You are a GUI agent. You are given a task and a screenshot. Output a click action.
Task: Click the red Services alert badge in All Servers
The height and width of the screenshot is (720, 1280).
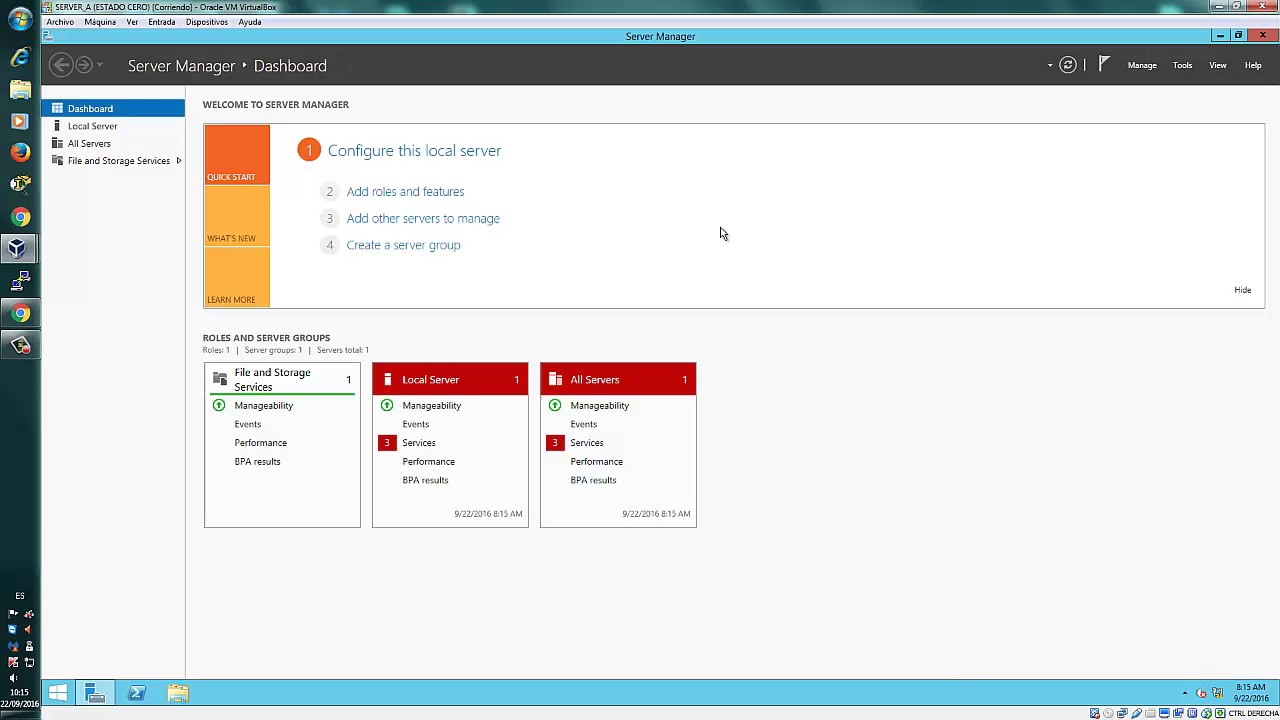pyautogui.click(x=555, y=442)
